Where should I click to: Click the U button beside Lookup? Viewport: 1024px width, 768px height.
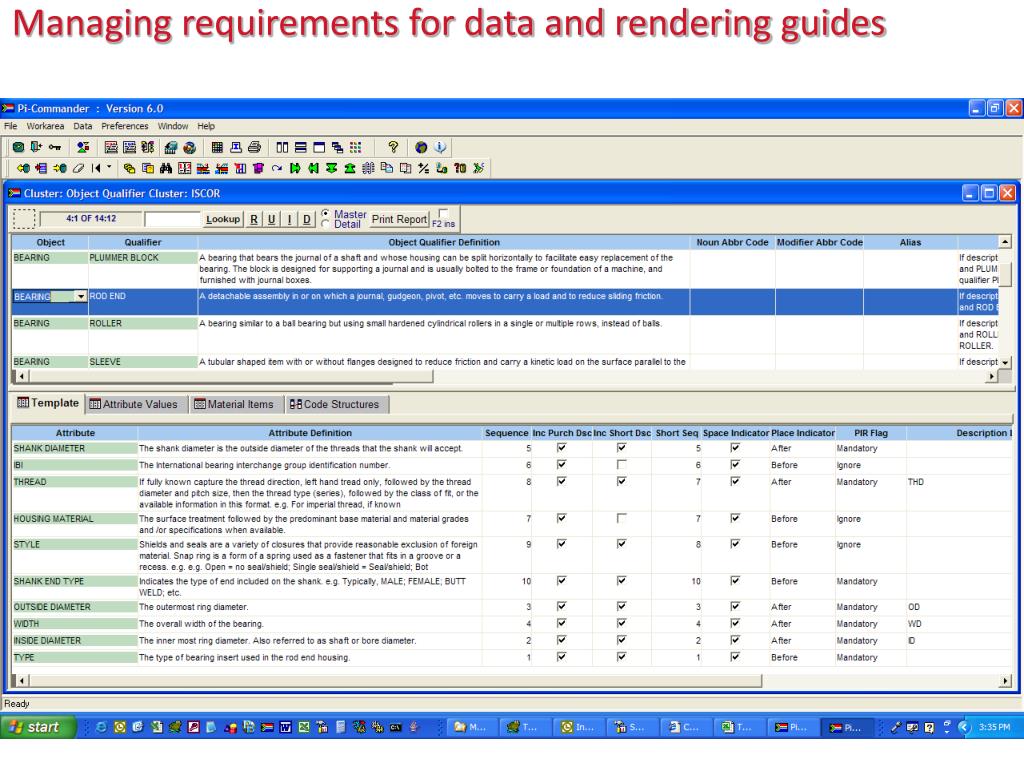coord(272,219)
